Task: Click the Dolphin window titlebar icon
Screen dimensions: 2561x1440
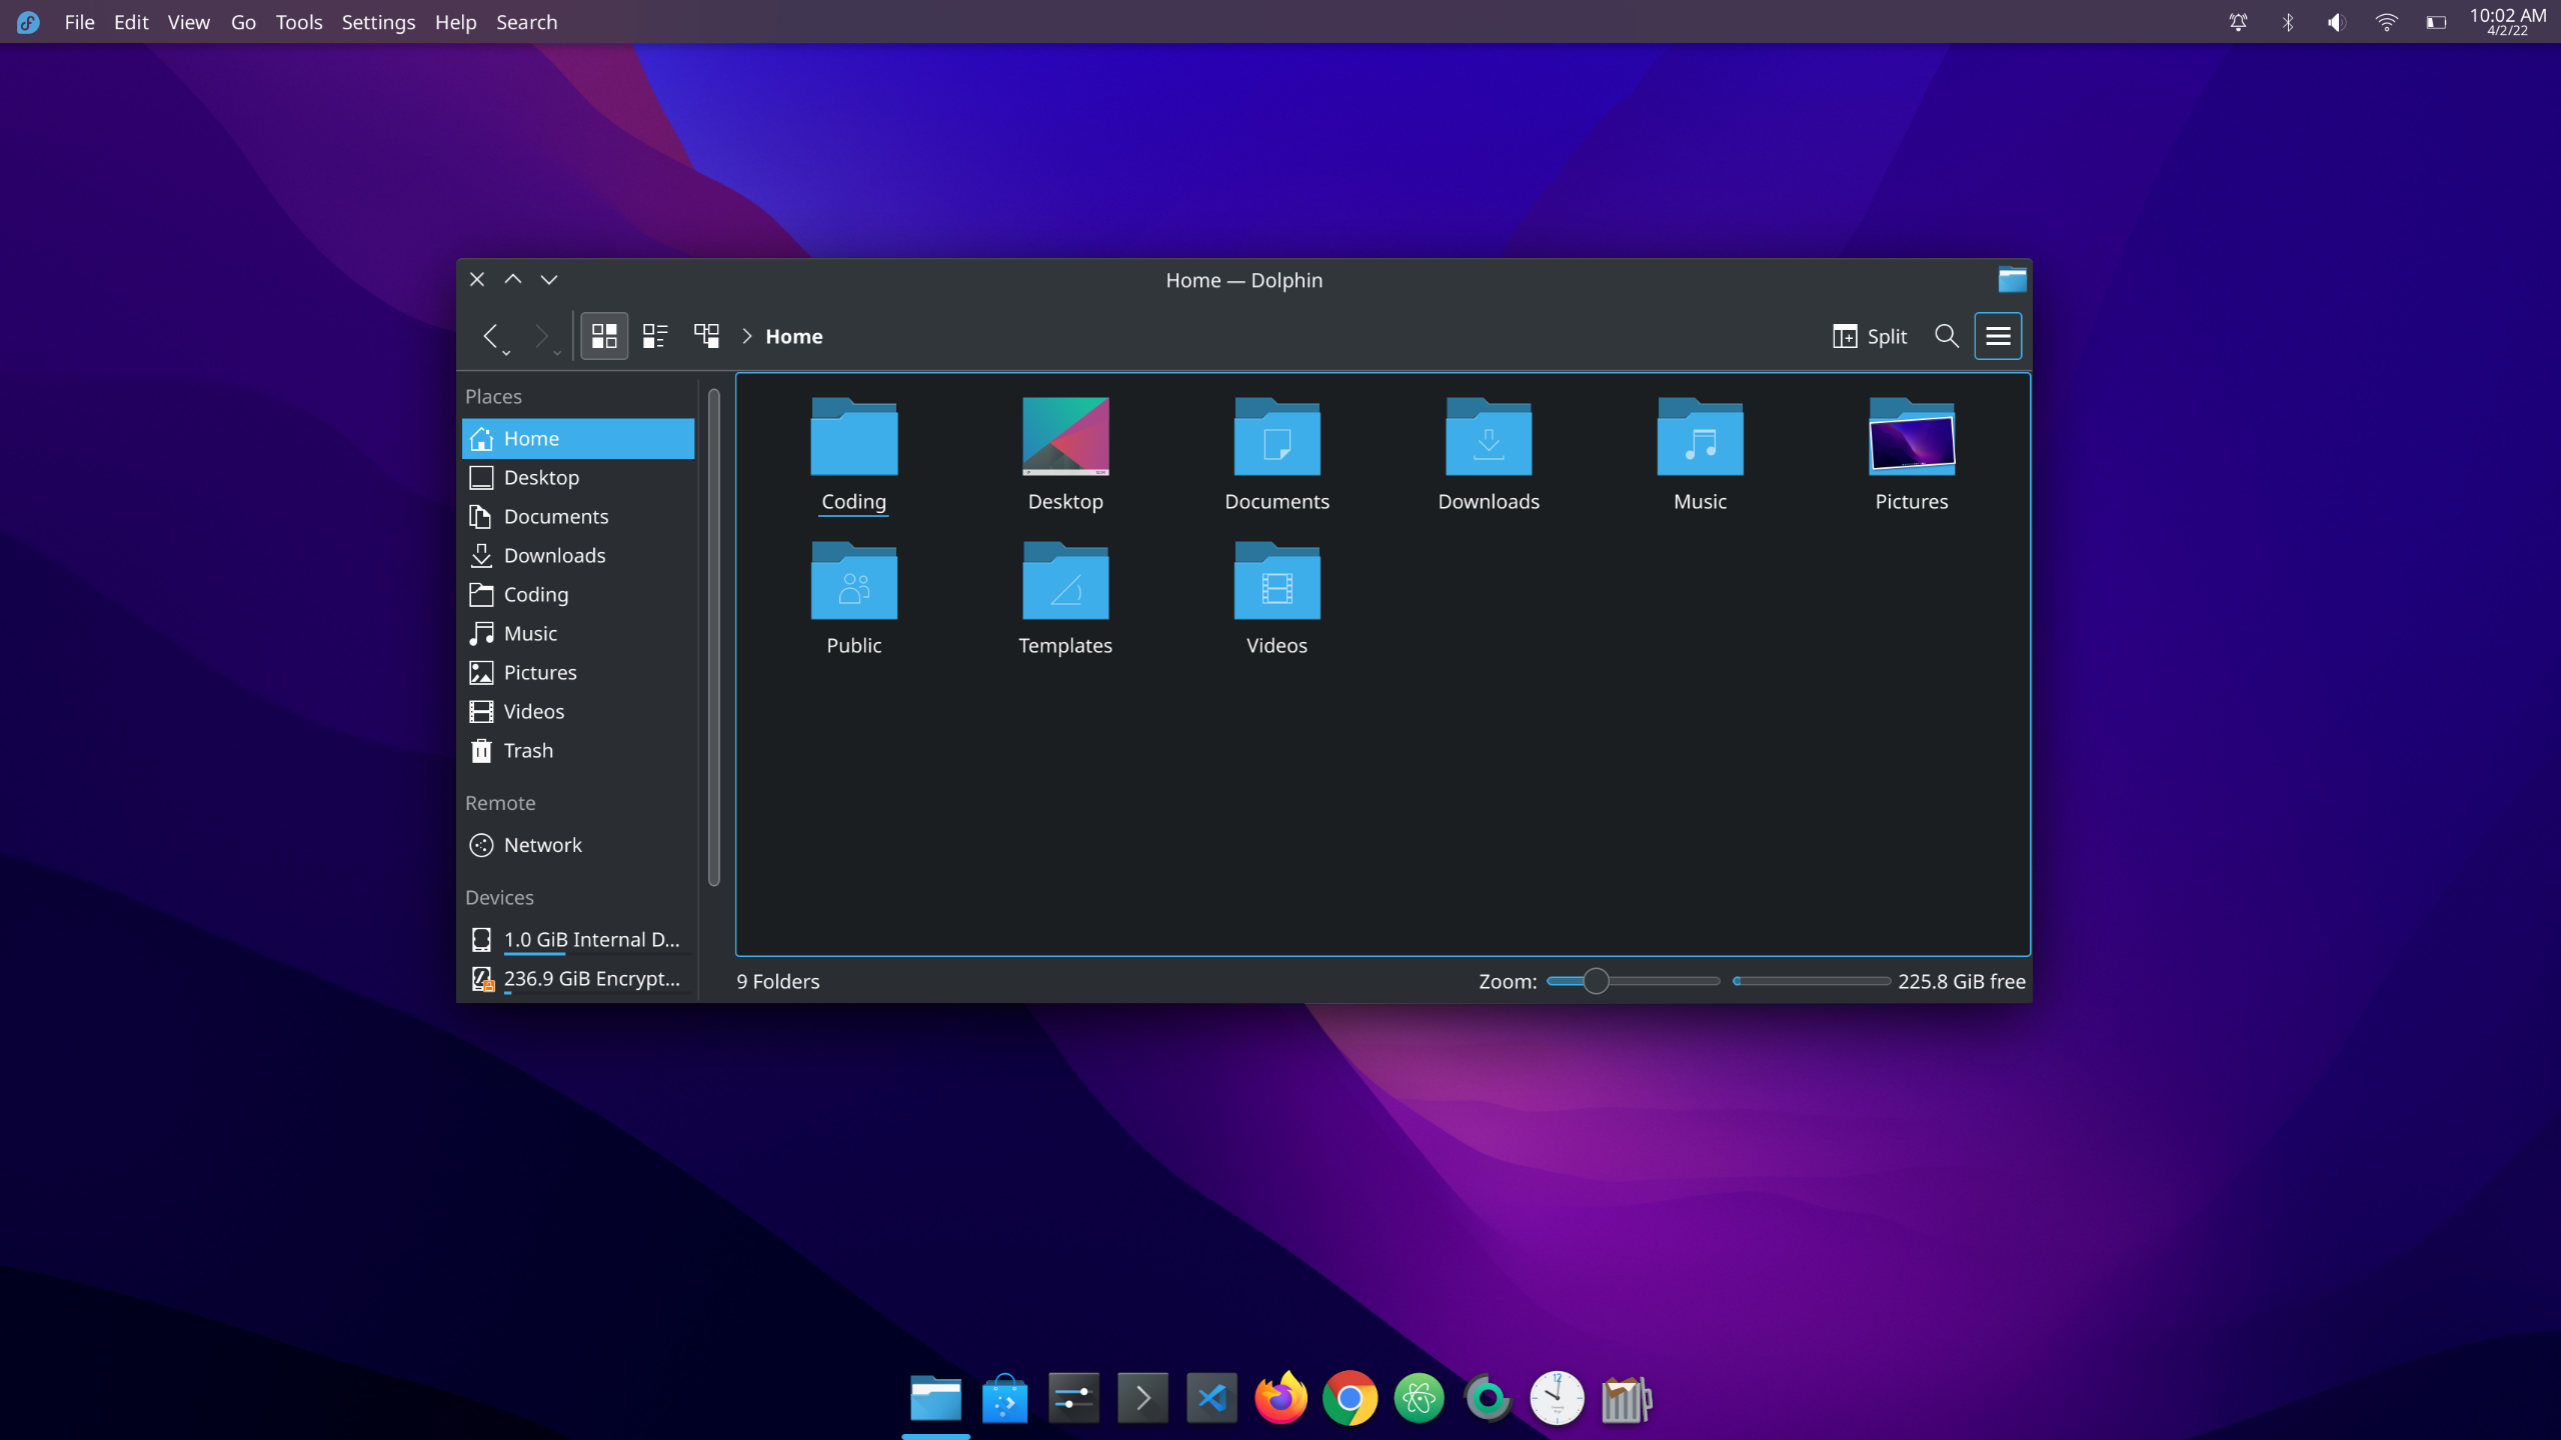Action: [x=2012, y=280]
